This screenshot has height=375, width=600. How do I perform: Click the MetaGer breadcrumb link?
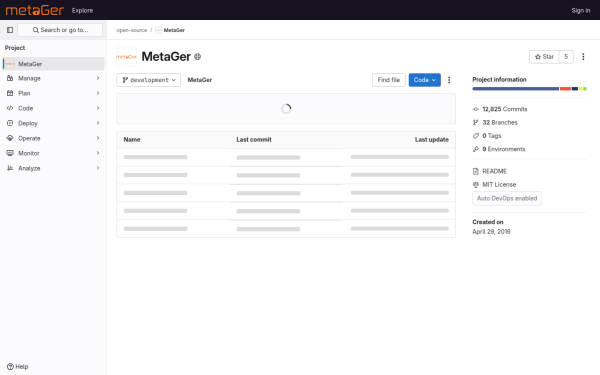(174, 30)
